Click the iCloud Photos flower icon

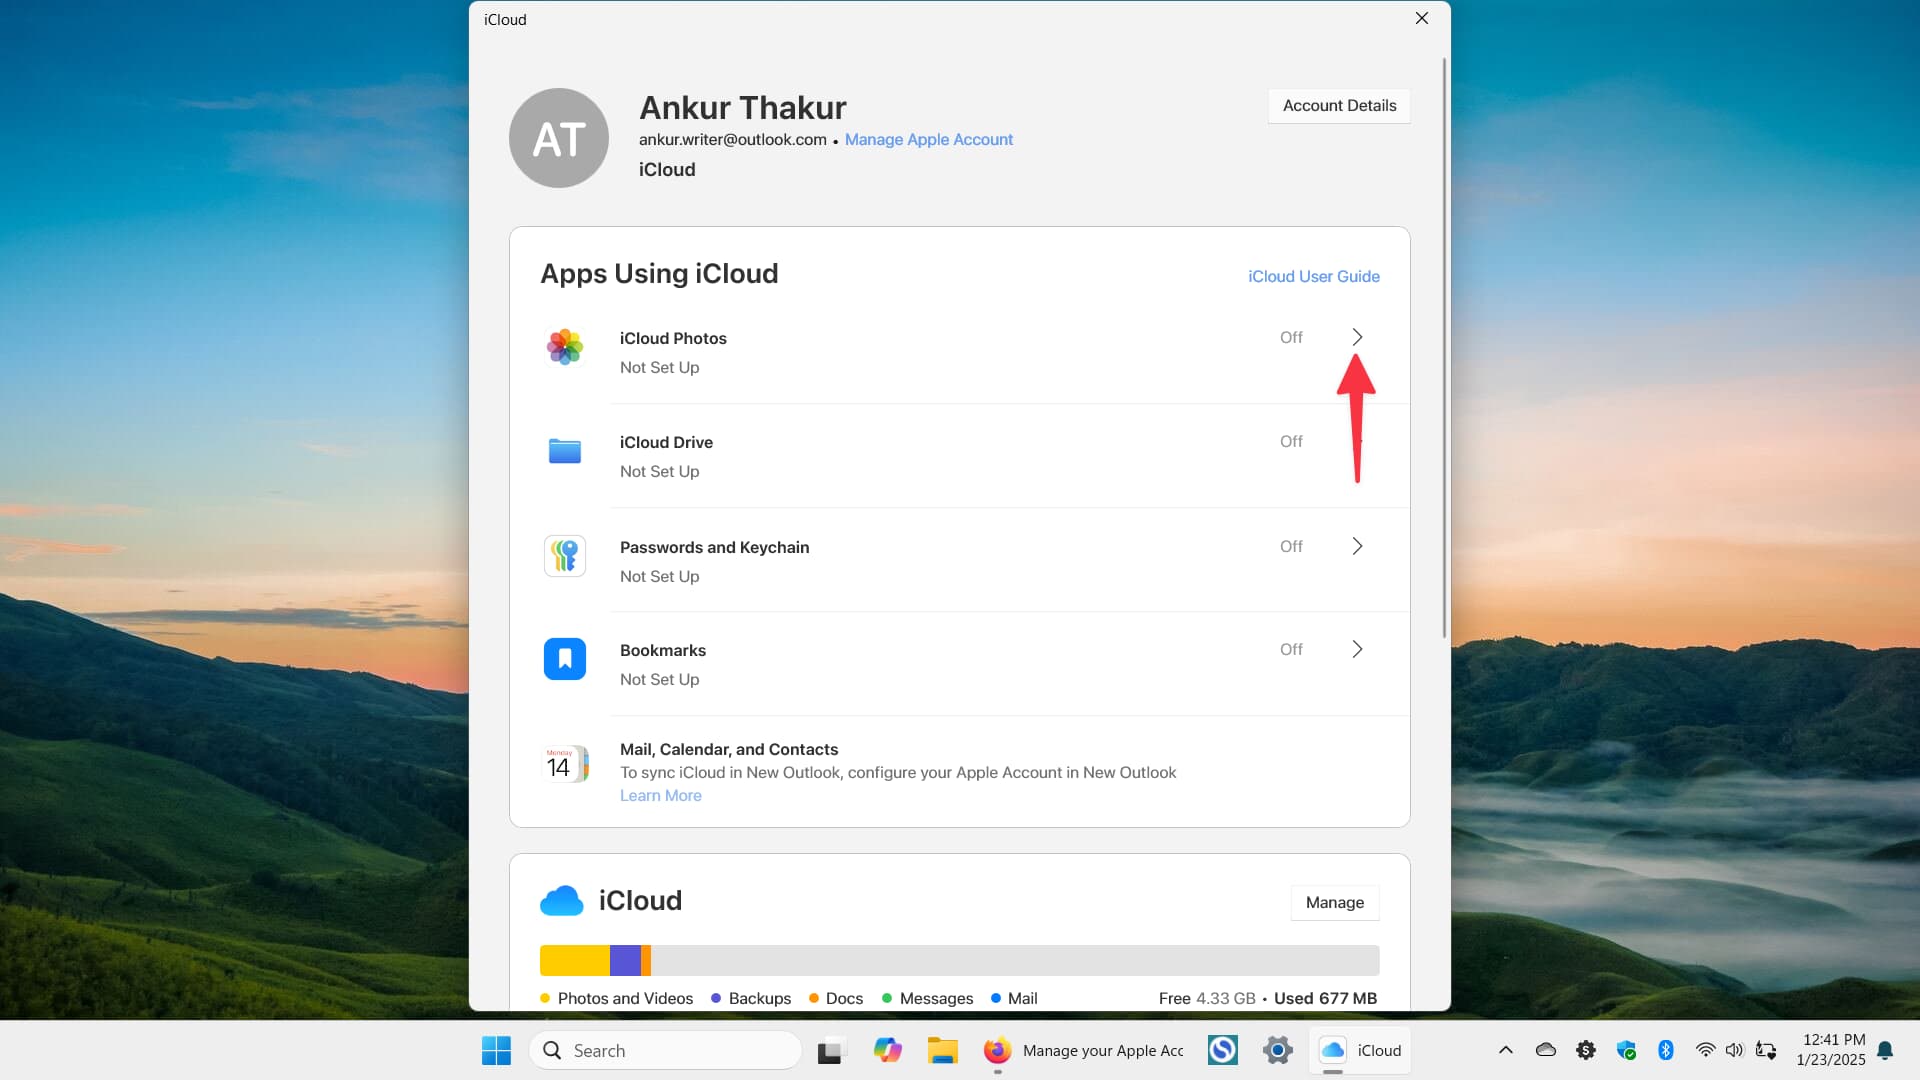565,347
